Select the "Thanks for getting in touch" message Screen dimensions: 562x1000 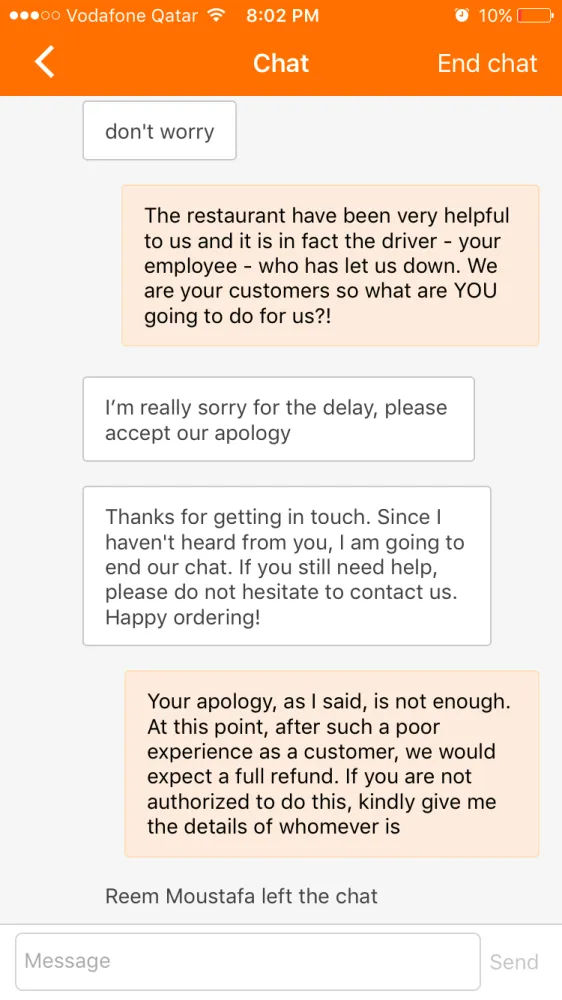[287, 566]
